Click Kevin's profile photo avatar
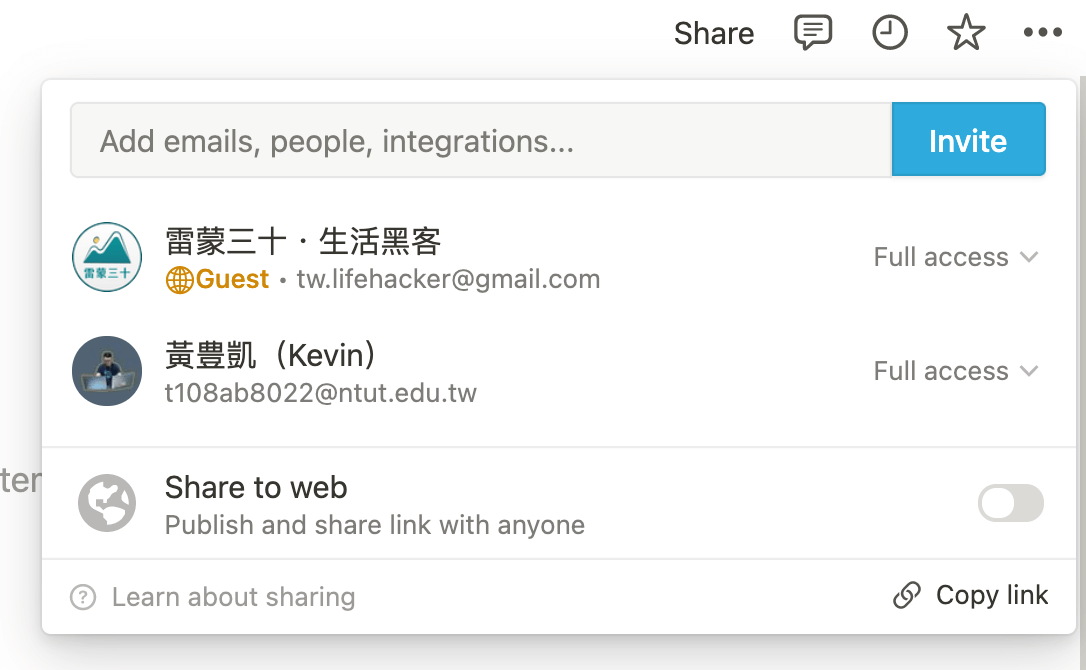Image resolution: width=1086 pixels, height=670 pixels. (107, 371)
